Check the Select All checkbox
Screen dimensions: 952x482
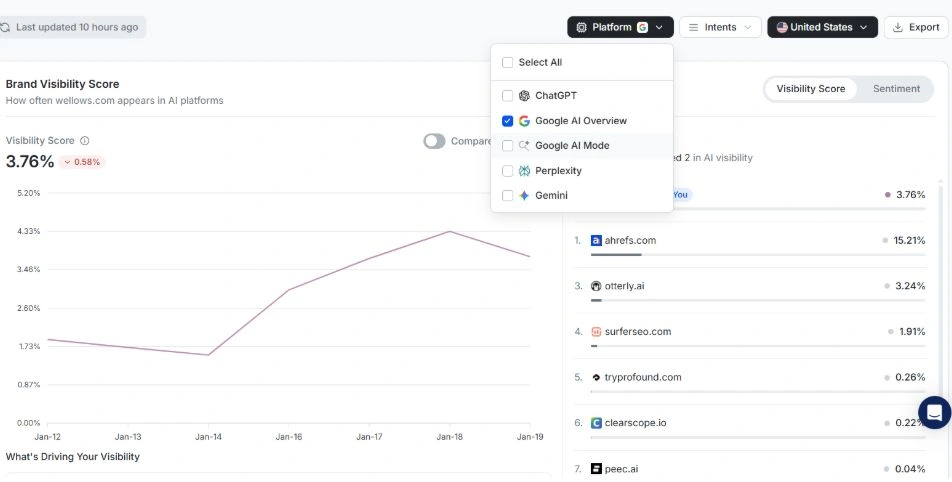pos(508,63)
